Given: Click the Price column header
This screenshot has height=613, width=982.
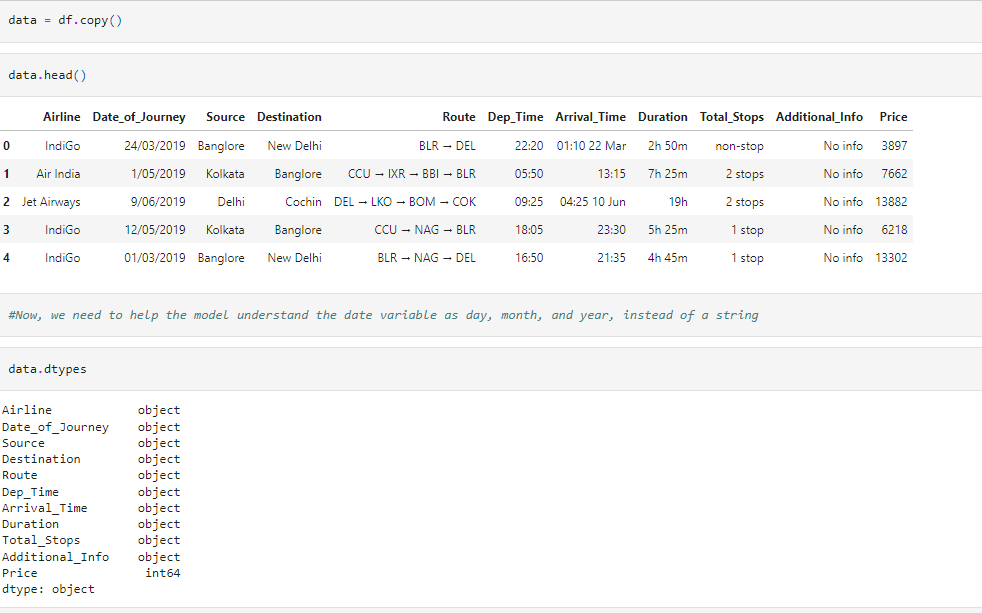Looking at the screenshot, I should click(x=893, y=116).
